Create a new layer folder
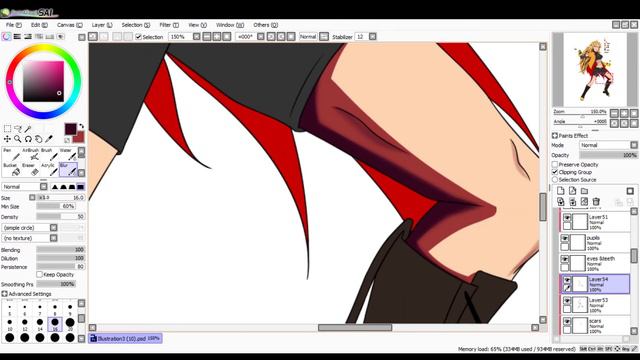 pyautogui.click(x=584, y=191)
